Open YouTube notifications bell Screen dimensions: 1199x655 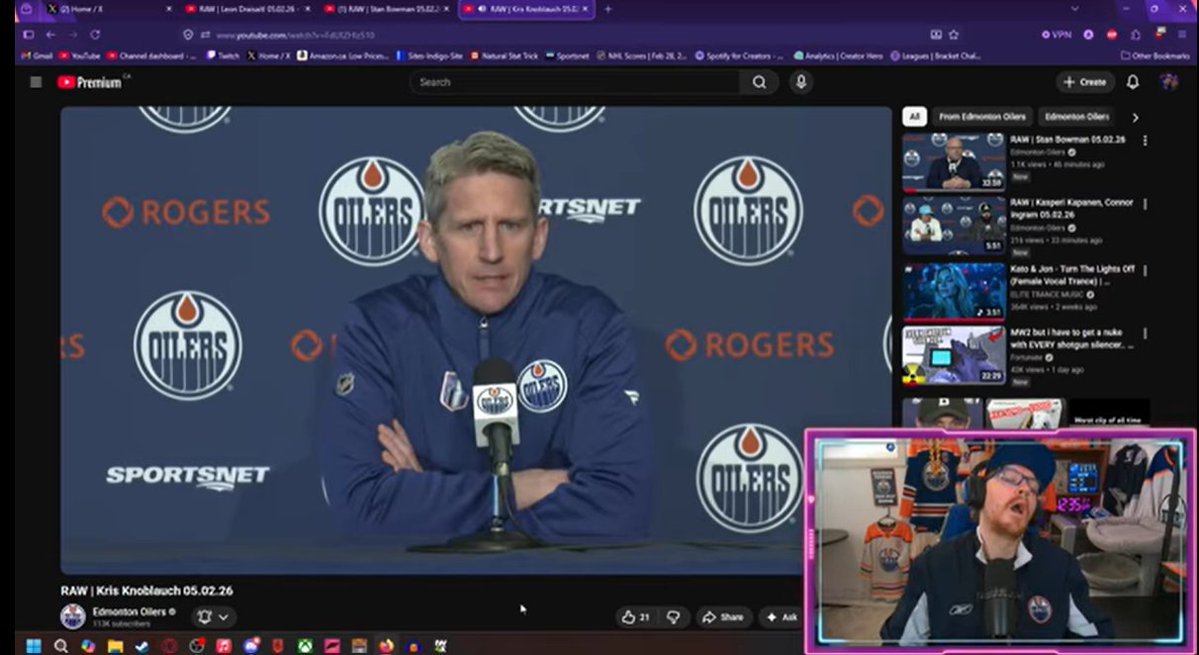(1132, 82)
